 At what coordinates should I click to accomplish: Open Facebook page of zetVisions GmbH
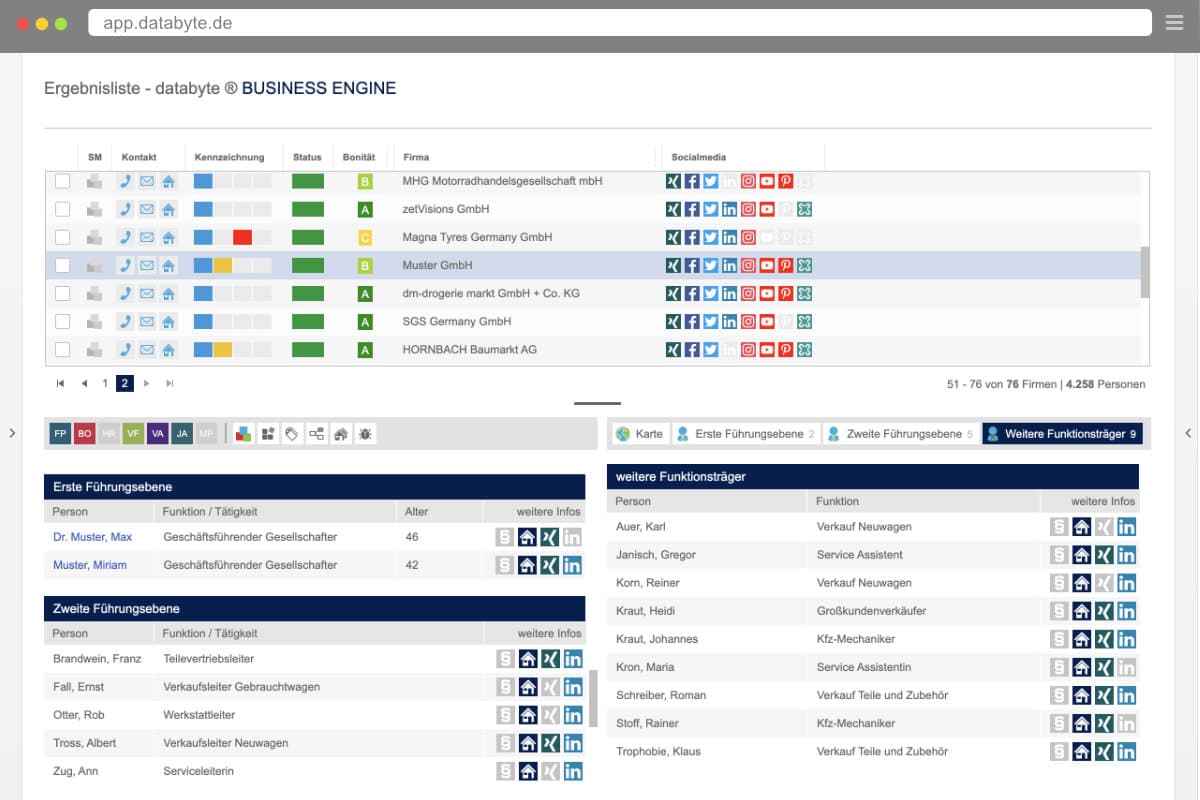(x=692, y=209)
